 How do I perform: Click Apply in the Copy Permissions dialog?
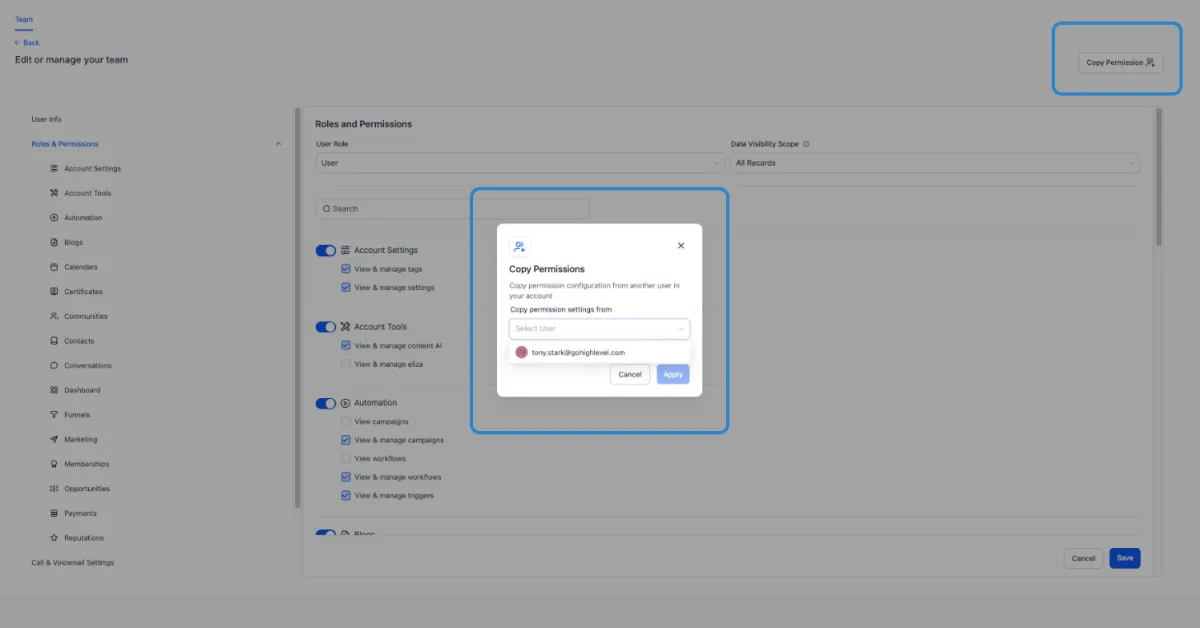(x=673, y=374)
